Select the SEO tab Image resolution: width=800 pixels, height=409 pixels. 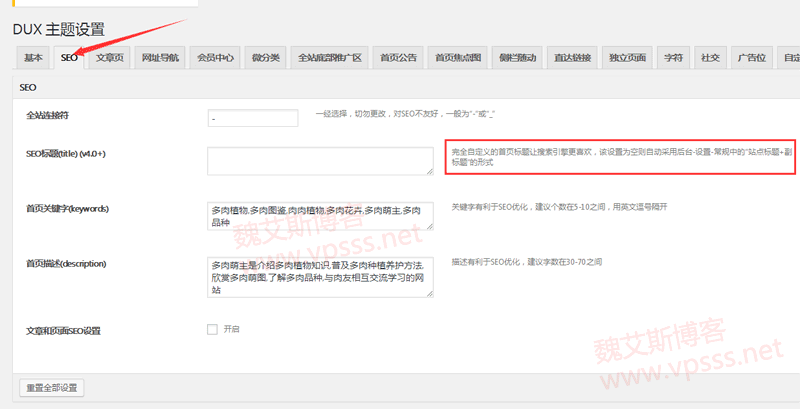(69, 58)
